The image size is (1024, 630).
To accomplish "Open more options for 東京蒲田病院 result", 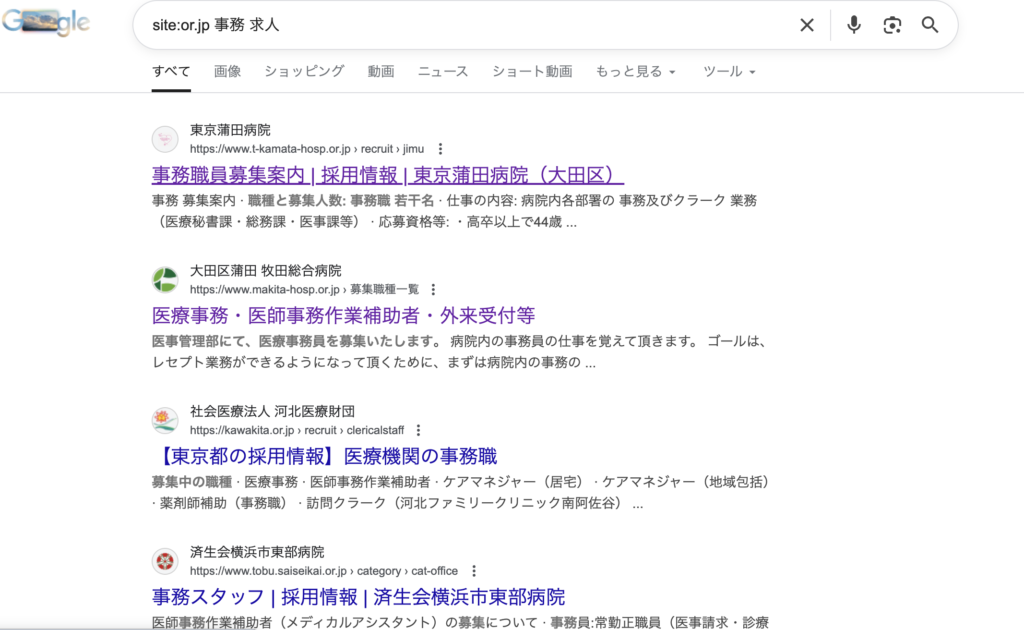I will click(440, 149).
